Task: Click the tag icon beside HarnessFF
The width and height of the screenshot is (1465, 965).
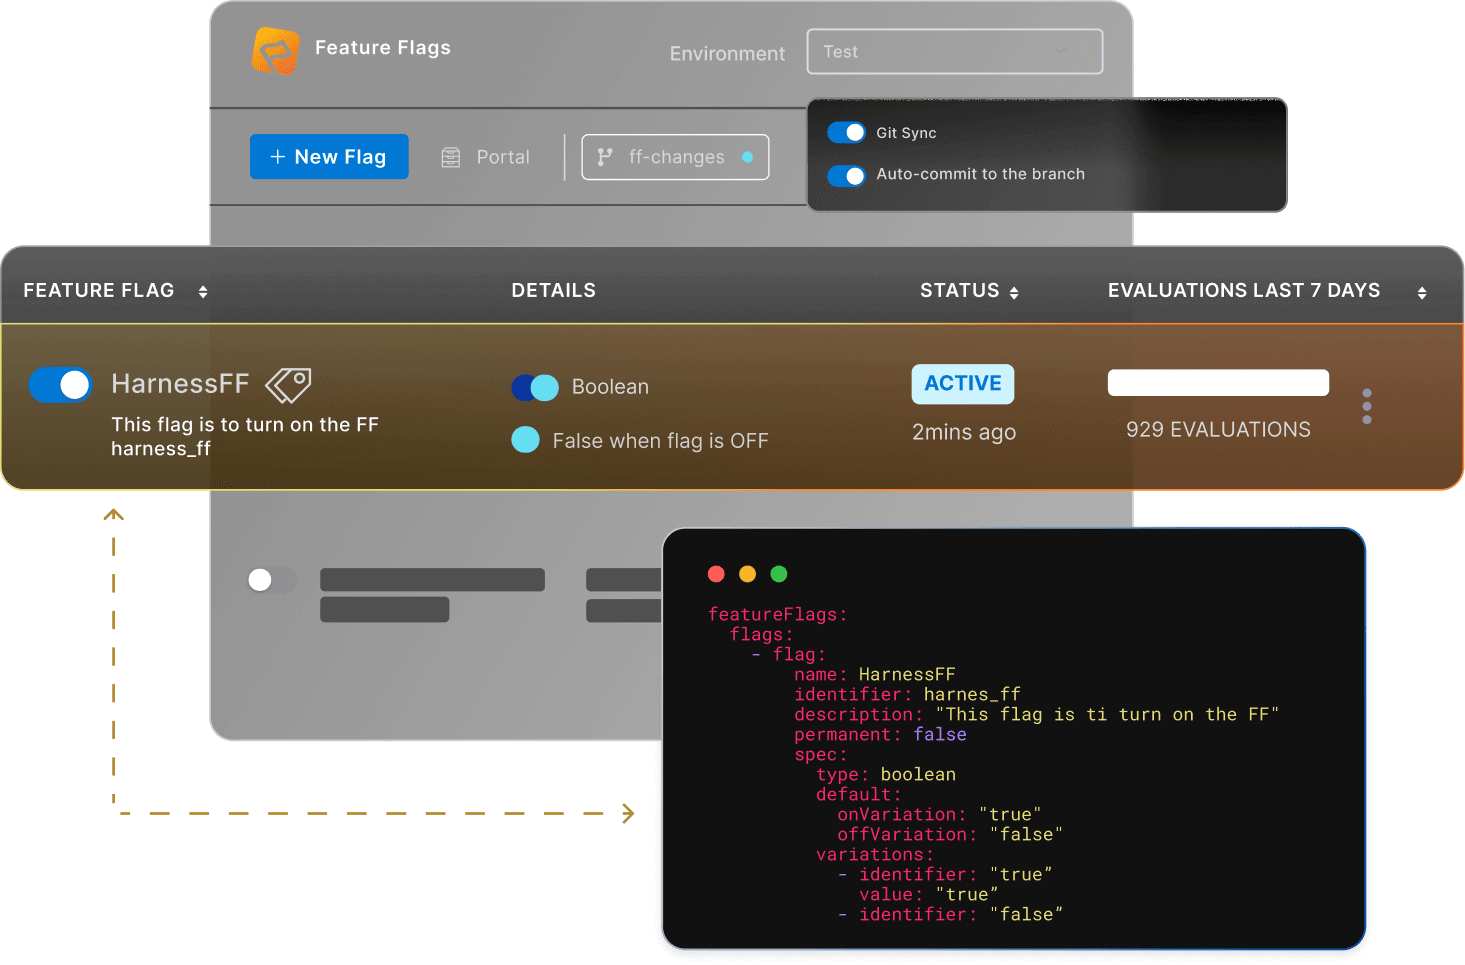Action: 288,385
